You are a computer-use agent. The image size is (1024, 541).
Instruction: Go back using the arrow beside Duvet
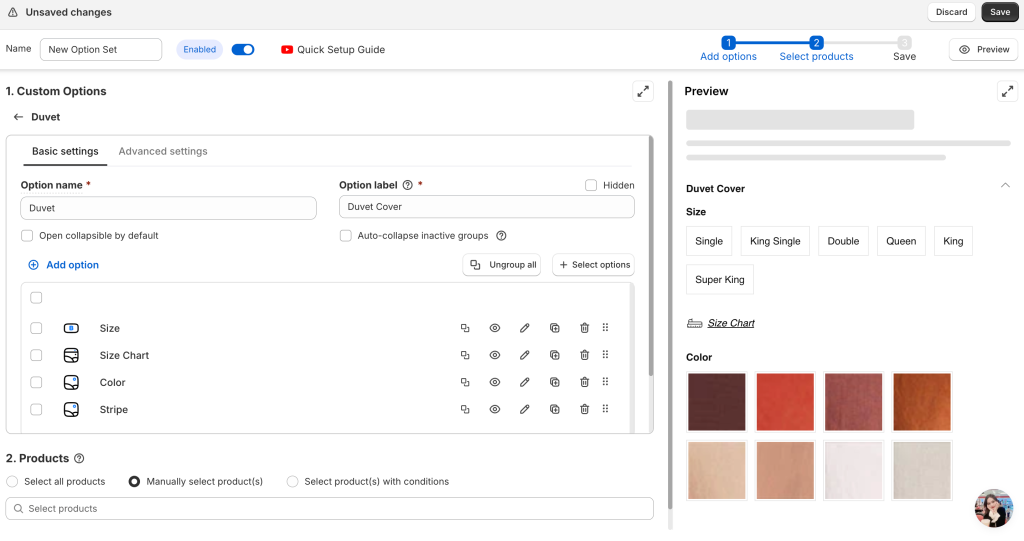[18, 117]
